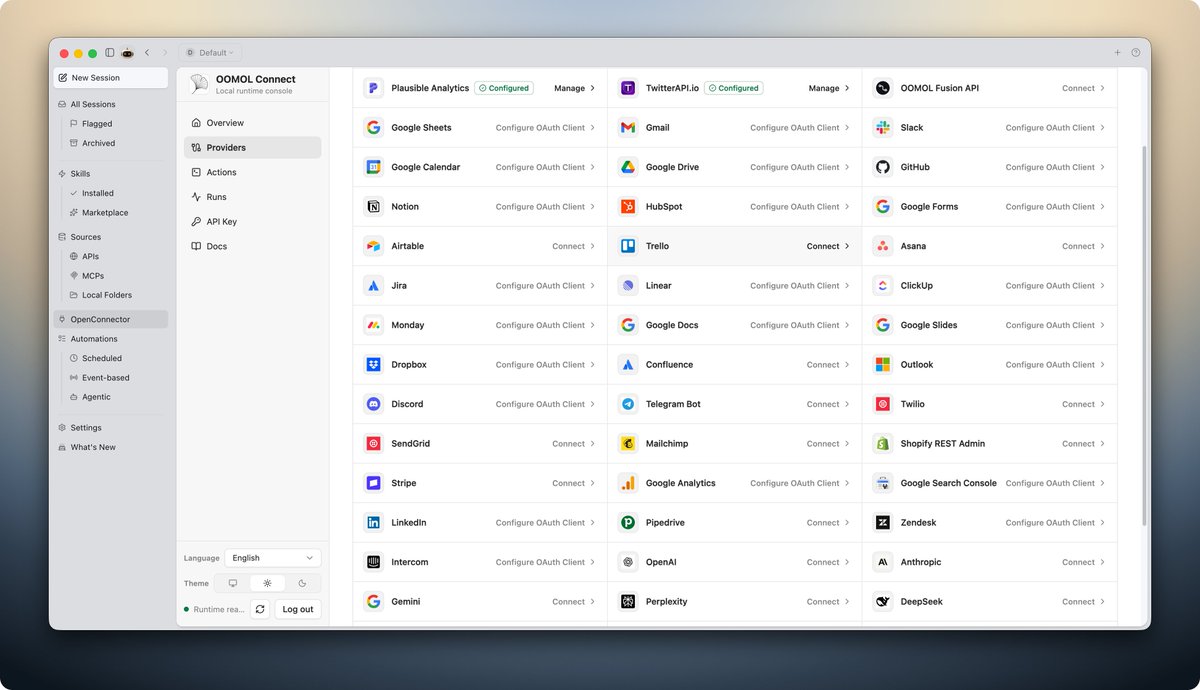Go to the Actions section
This screenshot has width=1200, height=690.
pyautogui.click(x=252, y=172)
